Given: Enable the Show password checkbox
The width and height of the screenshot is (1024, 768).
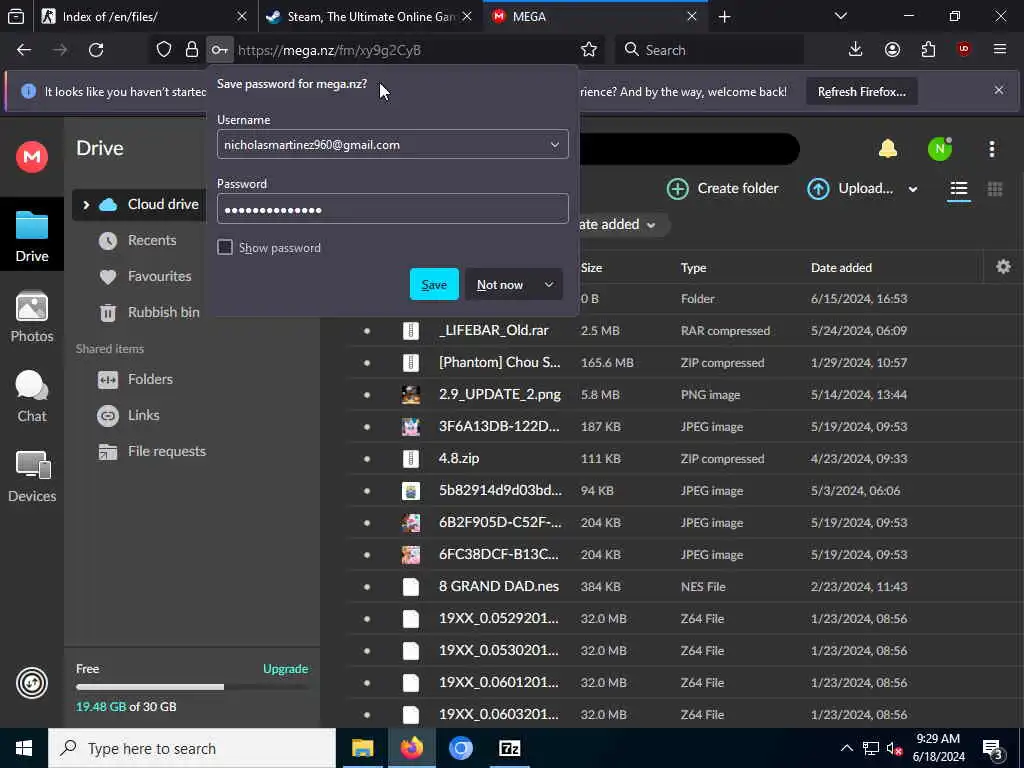Looking at the screenshot, I should (225, 248).
